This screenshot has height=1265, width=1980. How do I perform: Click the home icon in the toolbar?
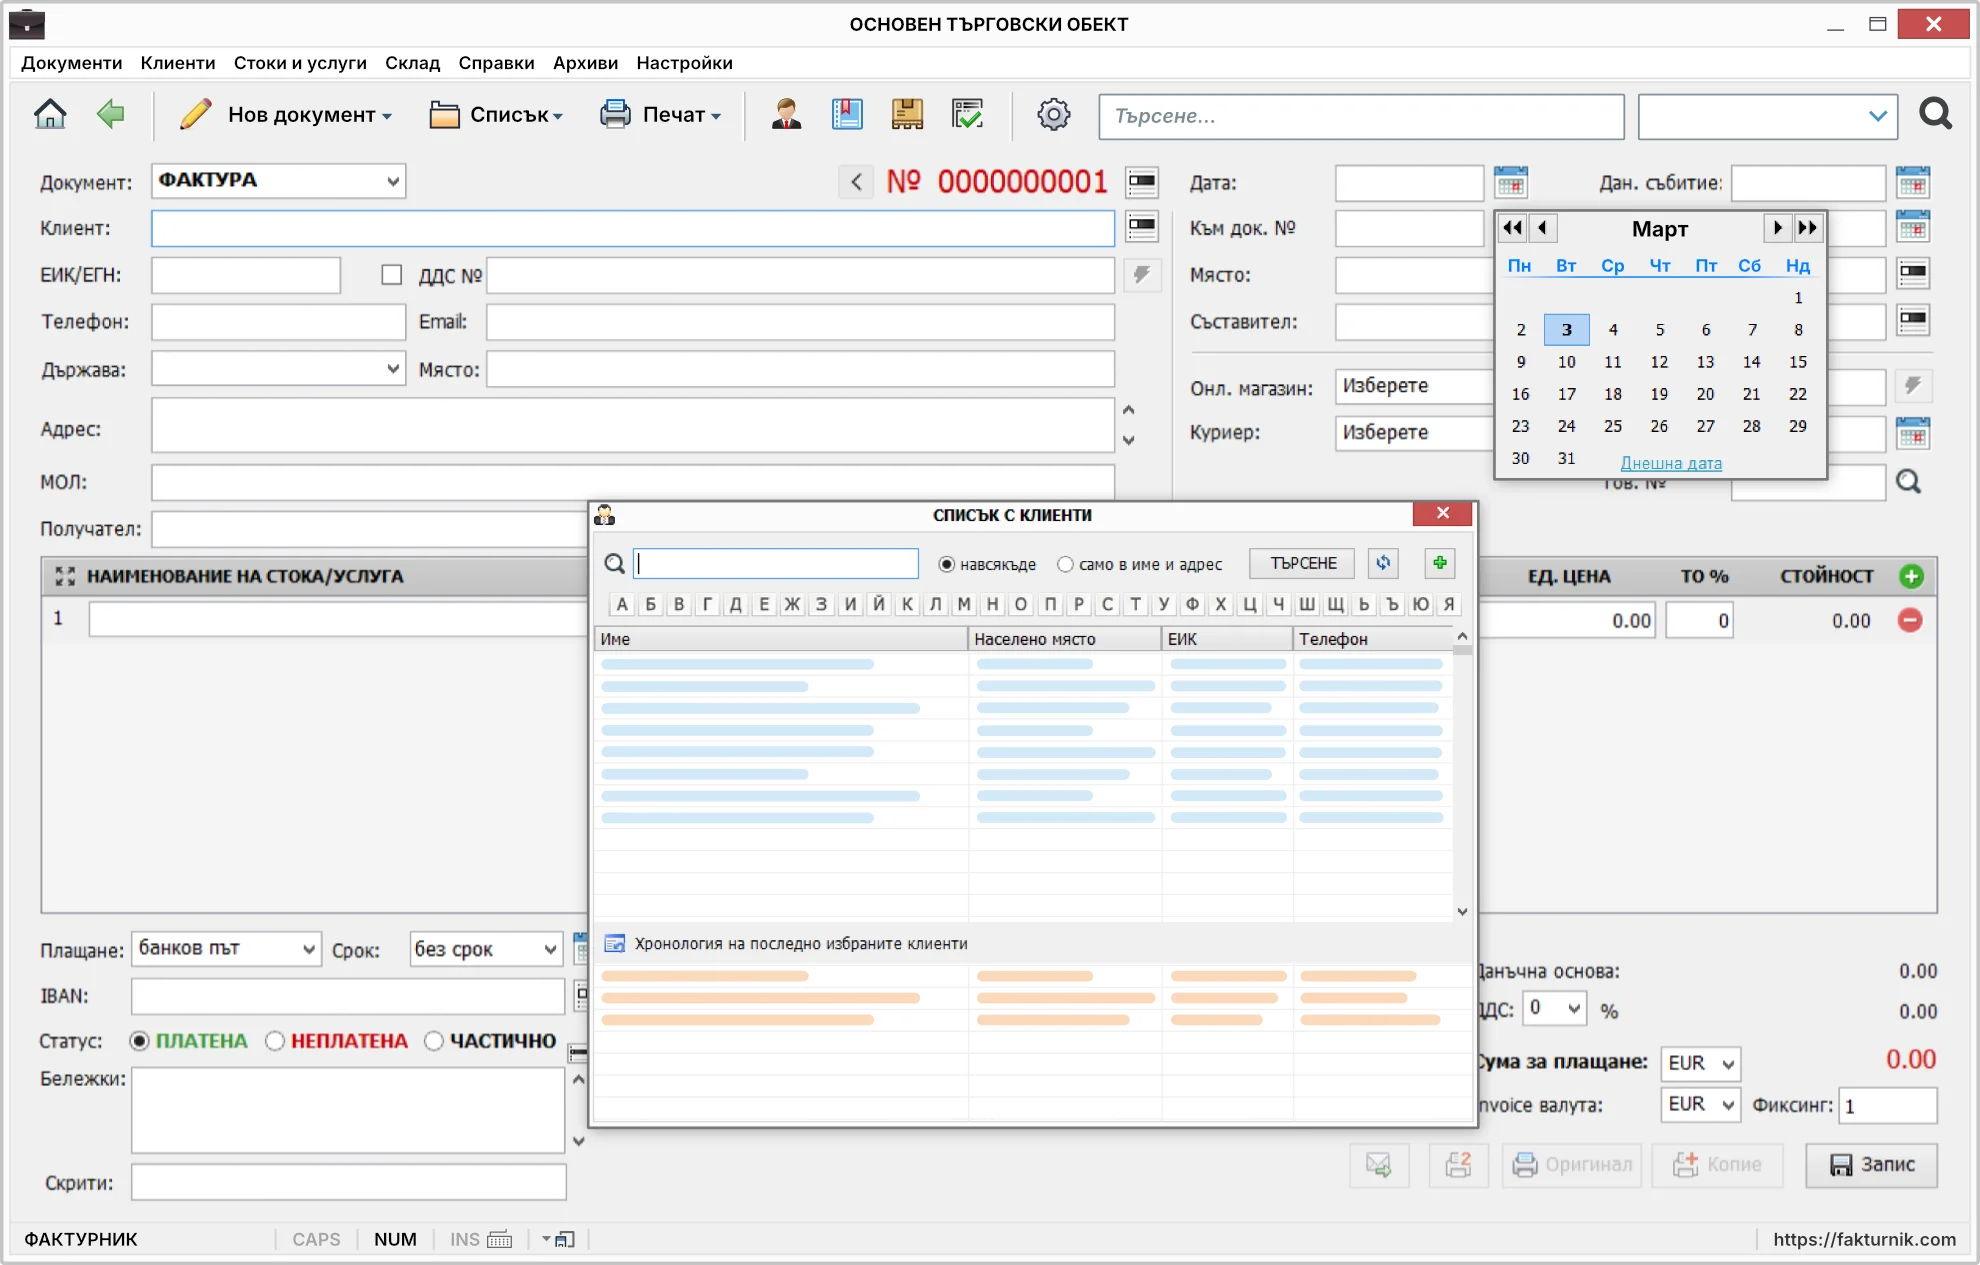(x=50, y=114)
